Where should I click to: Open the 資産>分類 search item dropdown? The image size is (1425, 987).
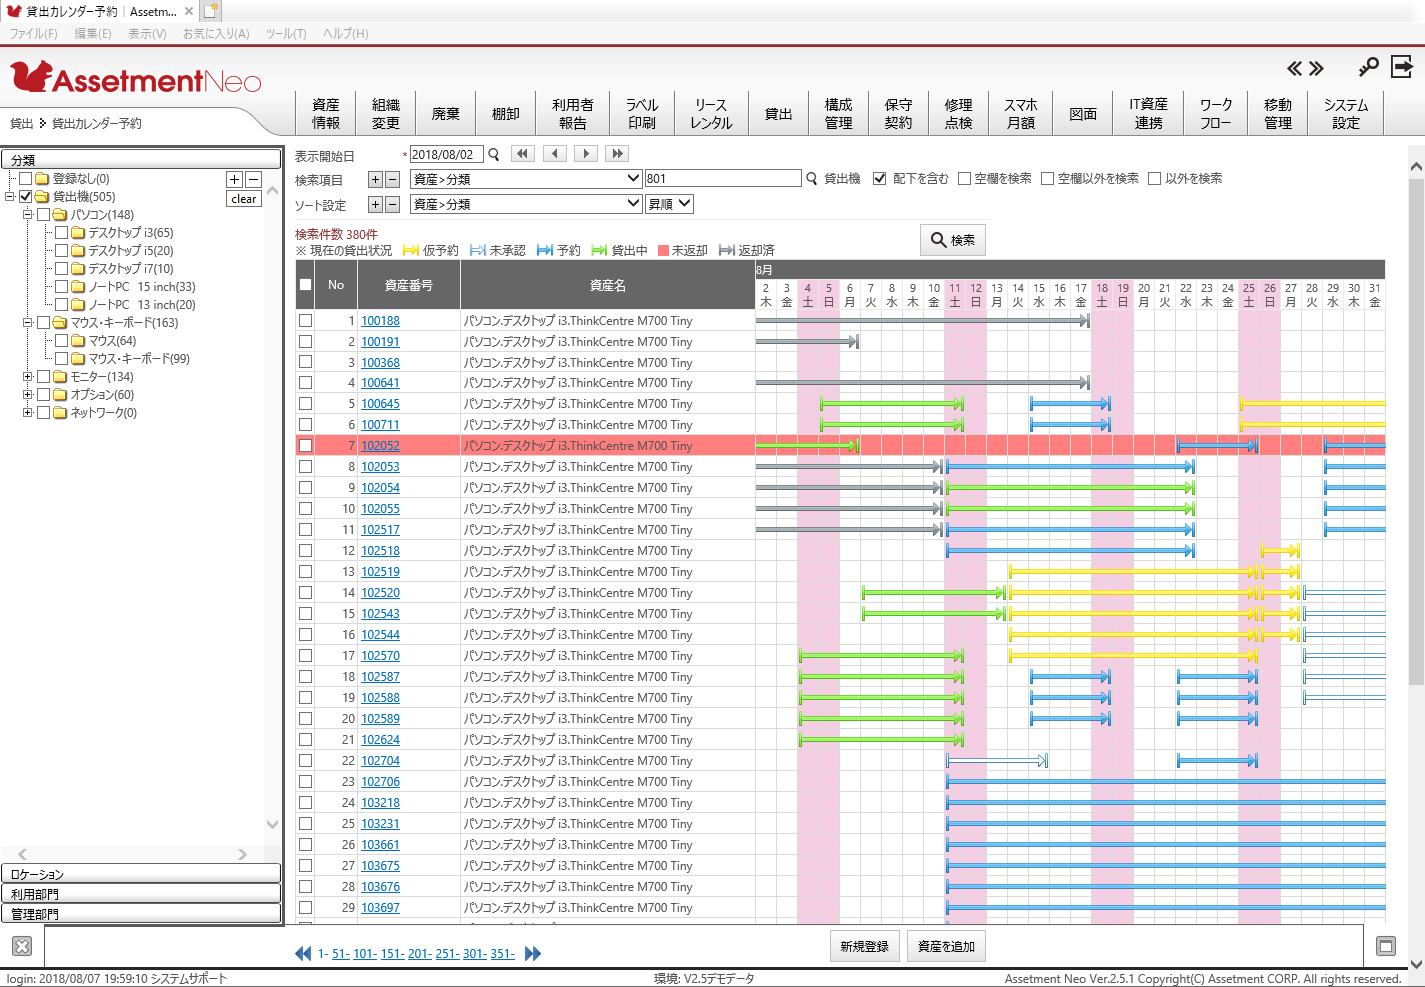coord(526,179)
